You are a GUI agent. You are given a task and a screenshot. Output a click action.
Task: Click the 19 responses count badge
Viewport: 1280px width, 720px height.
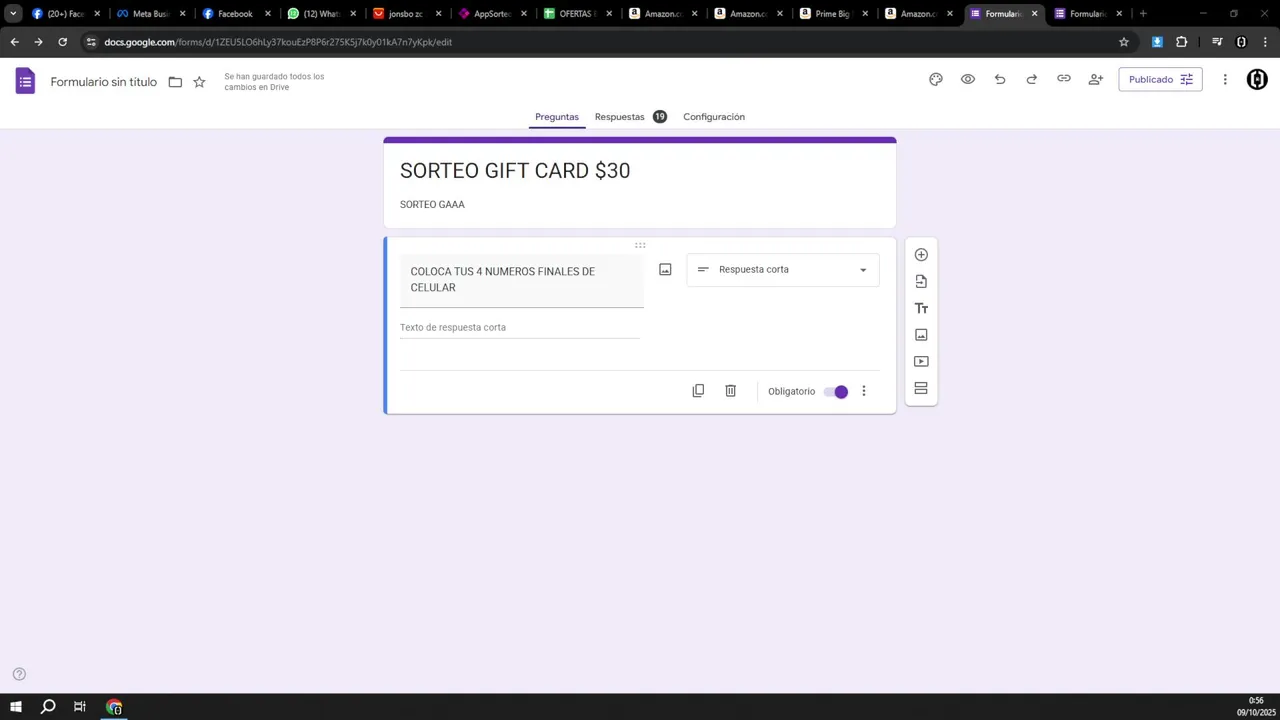click(x=660, y=117)
